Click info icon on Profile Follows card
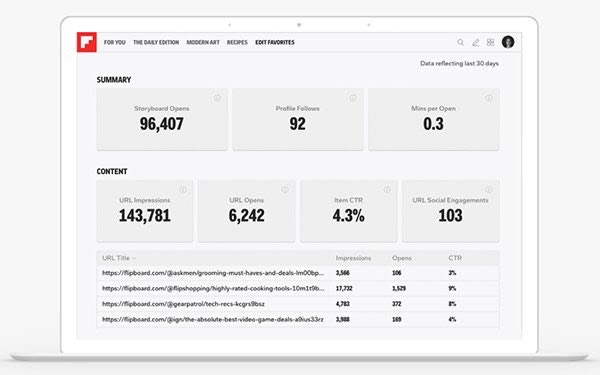600x375 pixels. coord(353,98)
